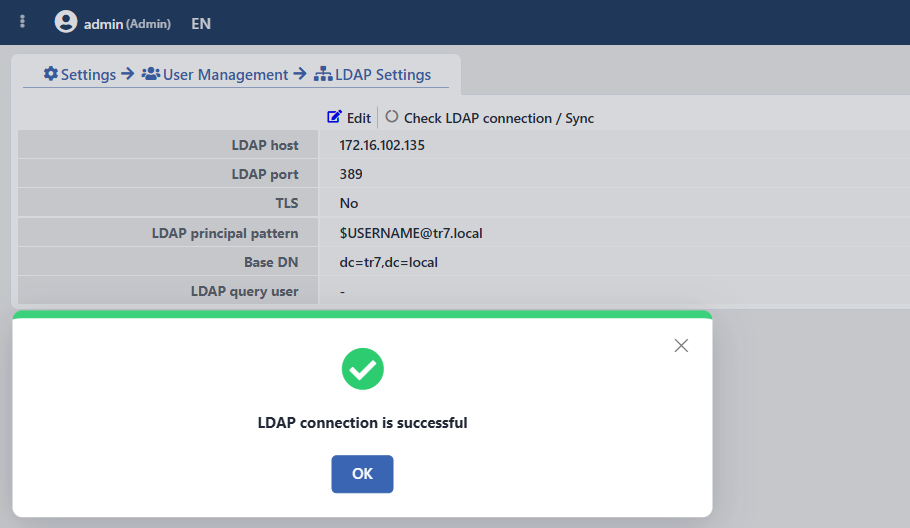Click the LDAP Settings hierarchy icon

point(323,74)
